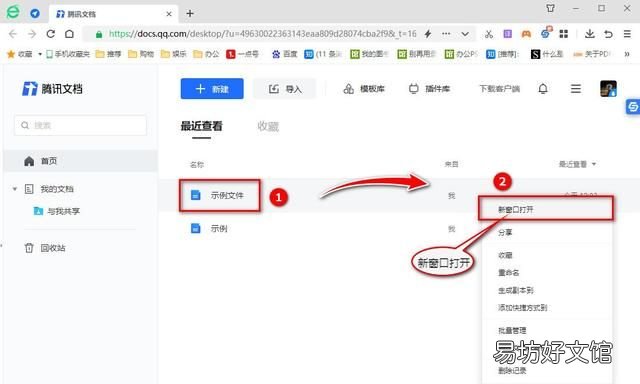
Task: Click the scissors screenshot icon
Action: tap(489, 34)
